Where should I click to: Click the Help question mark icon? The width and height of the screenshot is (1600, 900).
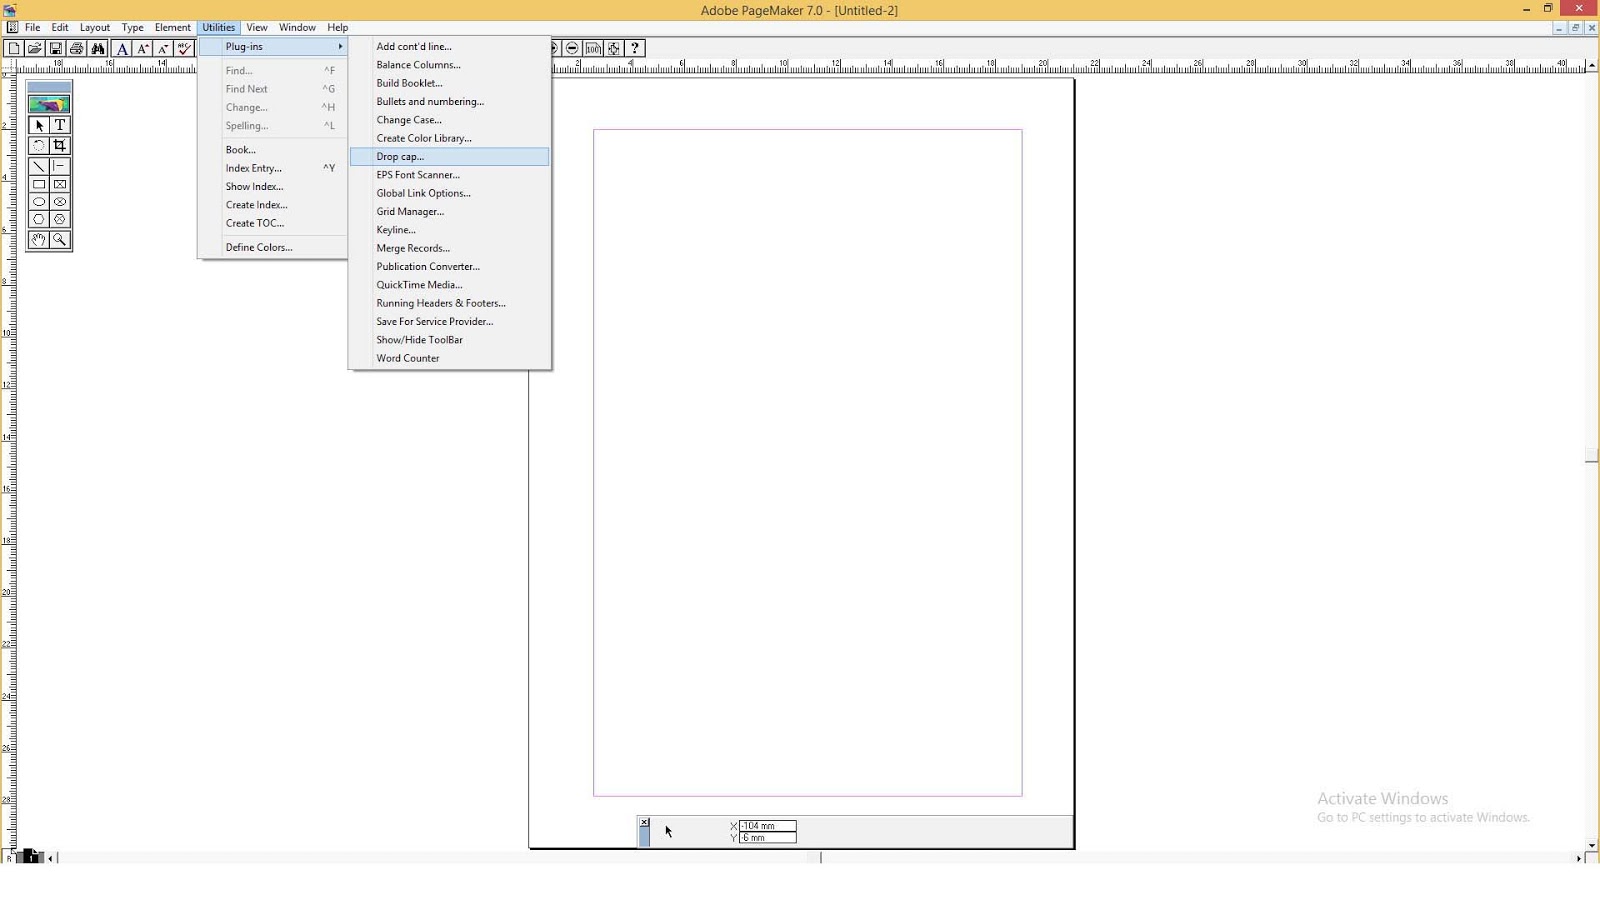pos(635,48)
